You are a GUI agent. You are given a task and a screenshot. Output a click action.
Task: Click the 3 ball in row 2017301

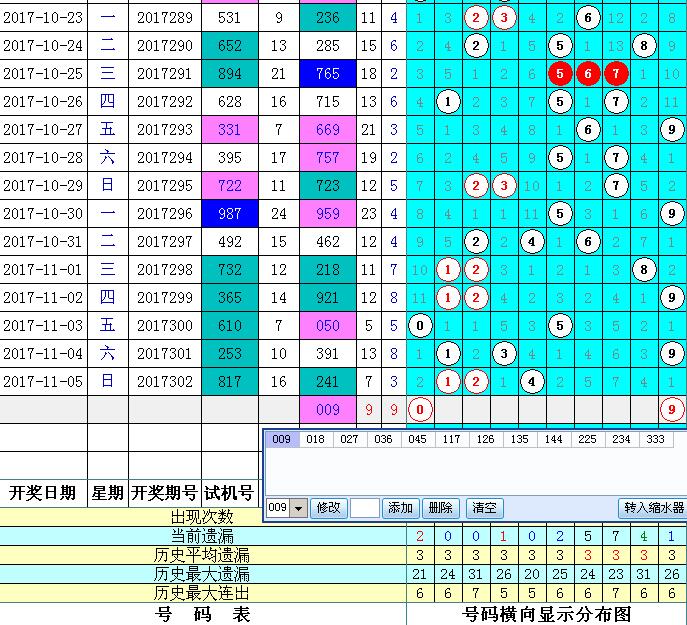coord(504,354)
